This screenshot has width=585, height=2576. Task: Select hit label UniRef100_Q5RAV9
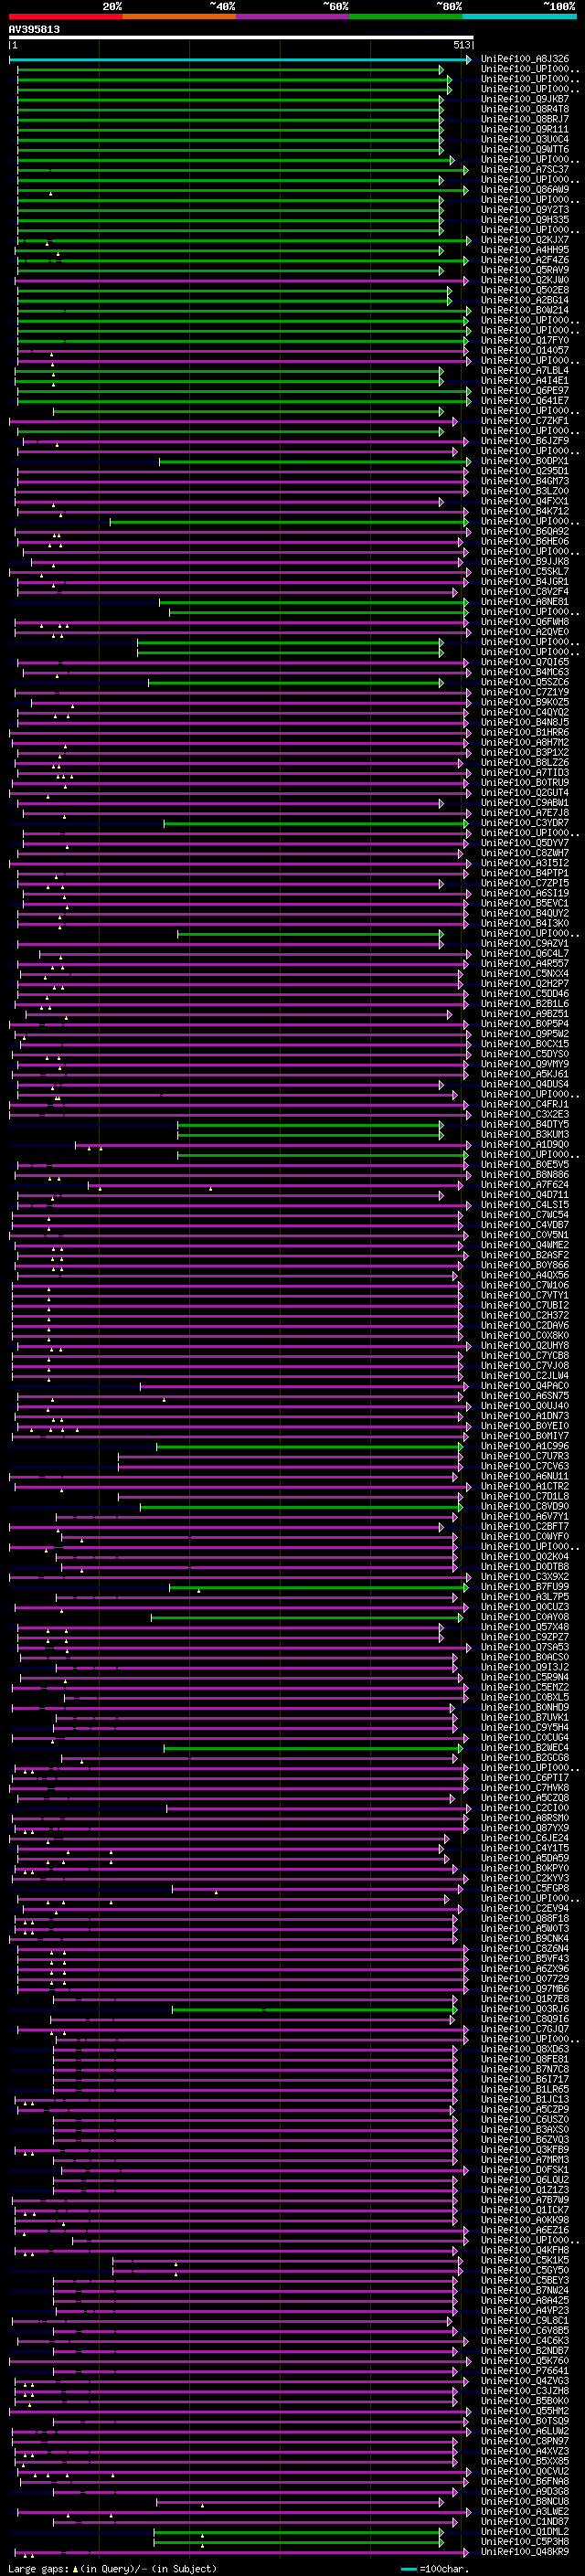525,270
